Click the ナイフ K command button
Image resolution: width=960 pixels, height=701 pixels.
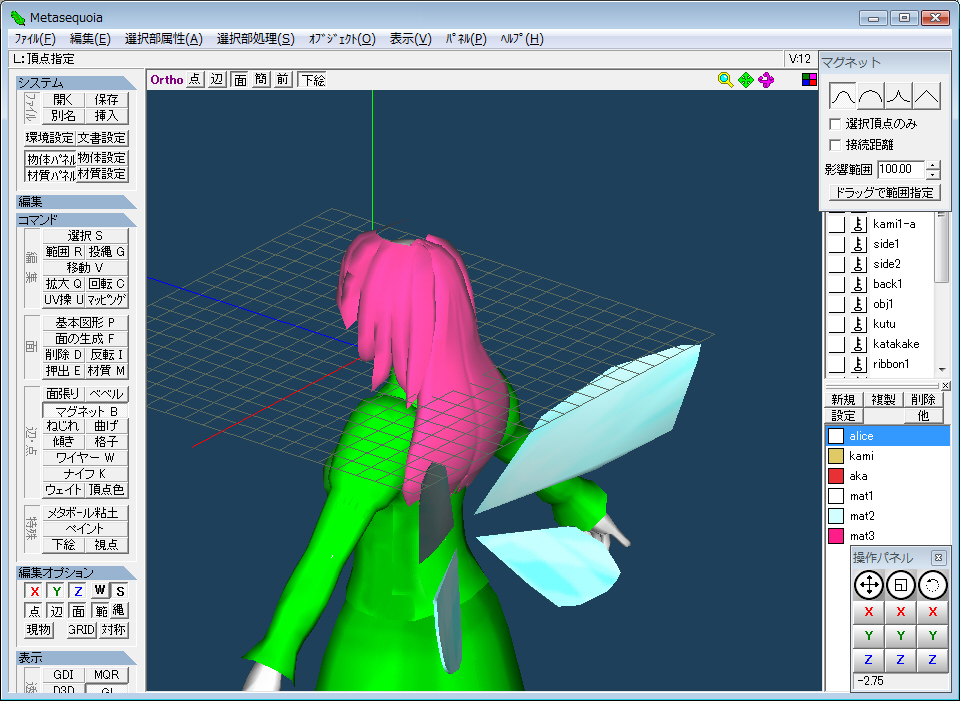pyautogui.click(x=85, y=474)
